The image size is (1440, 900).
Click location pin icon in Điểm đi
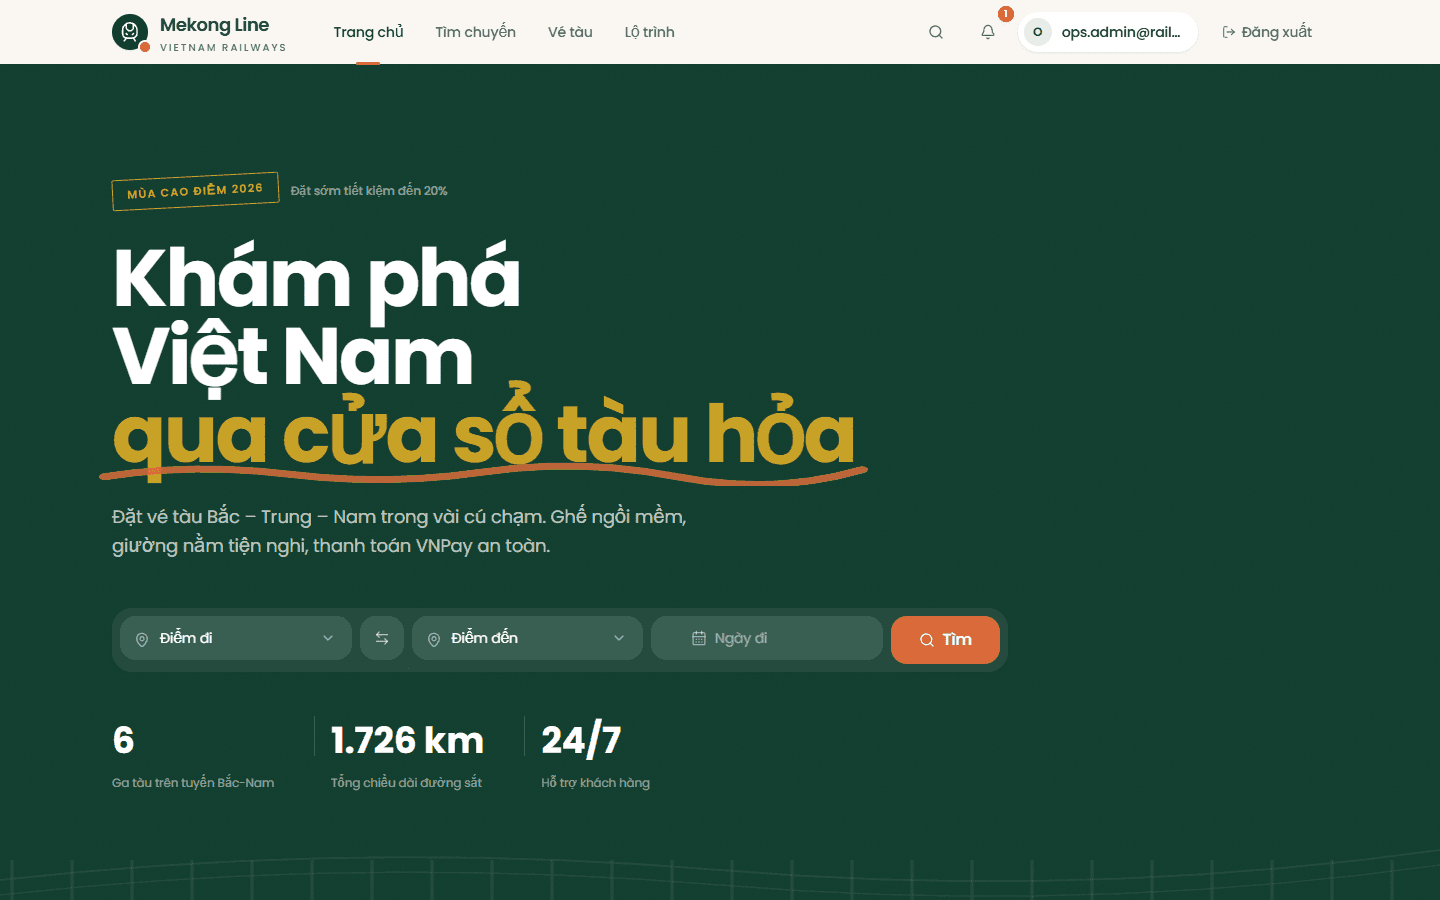tap(142, 639)
